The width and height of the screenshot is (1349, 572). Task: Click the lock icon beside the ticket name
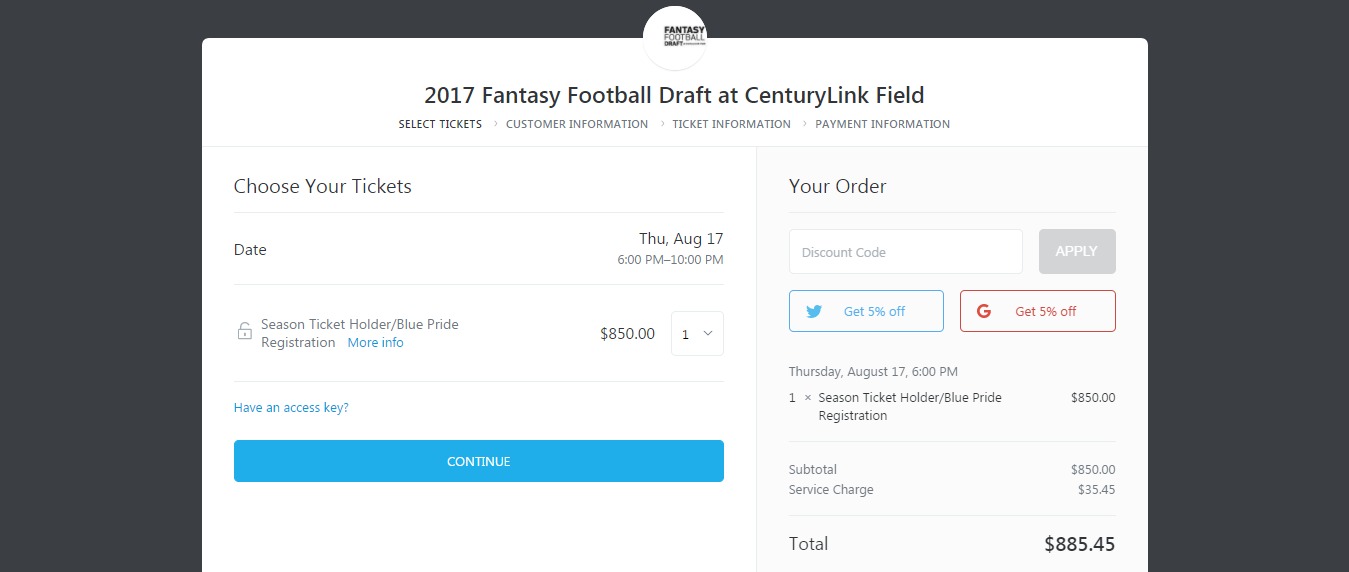(x=245, y=332)
